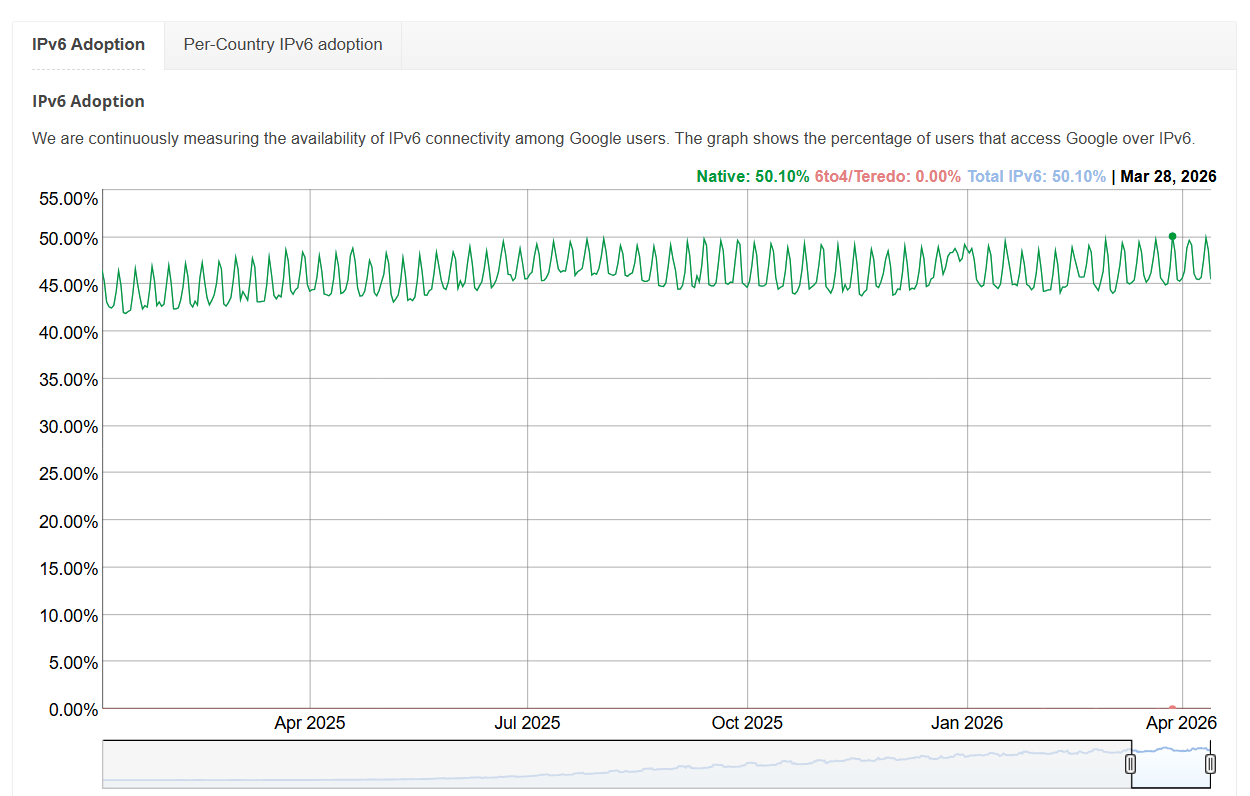Image resolution: width=1250 pixels, height=796 pixels.
Task: Click the 6to4/Teredo: 0.00% legend label
Action: click(x=887, y=177)
